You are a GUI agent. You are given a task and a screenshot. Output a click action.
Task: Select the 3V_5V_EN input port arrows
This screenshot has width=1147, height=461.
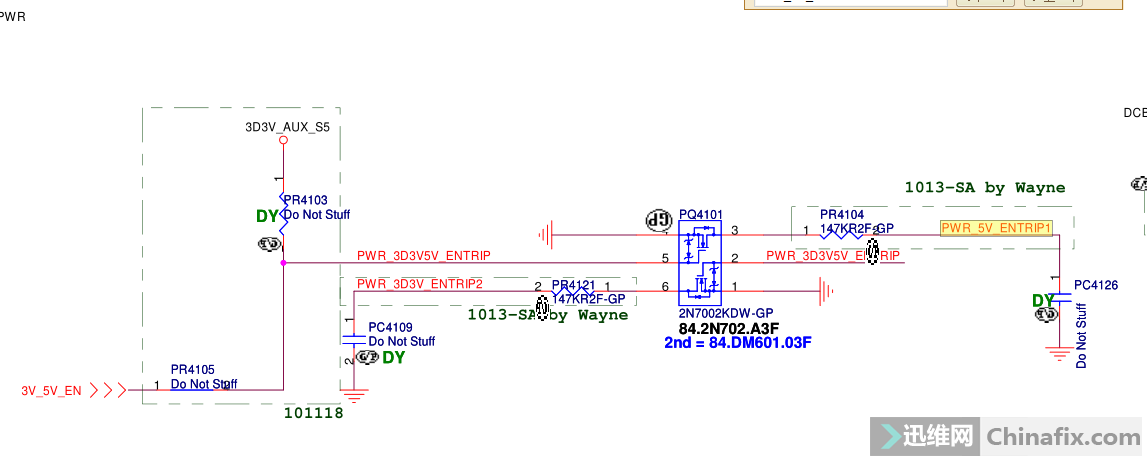pos(108,390)
